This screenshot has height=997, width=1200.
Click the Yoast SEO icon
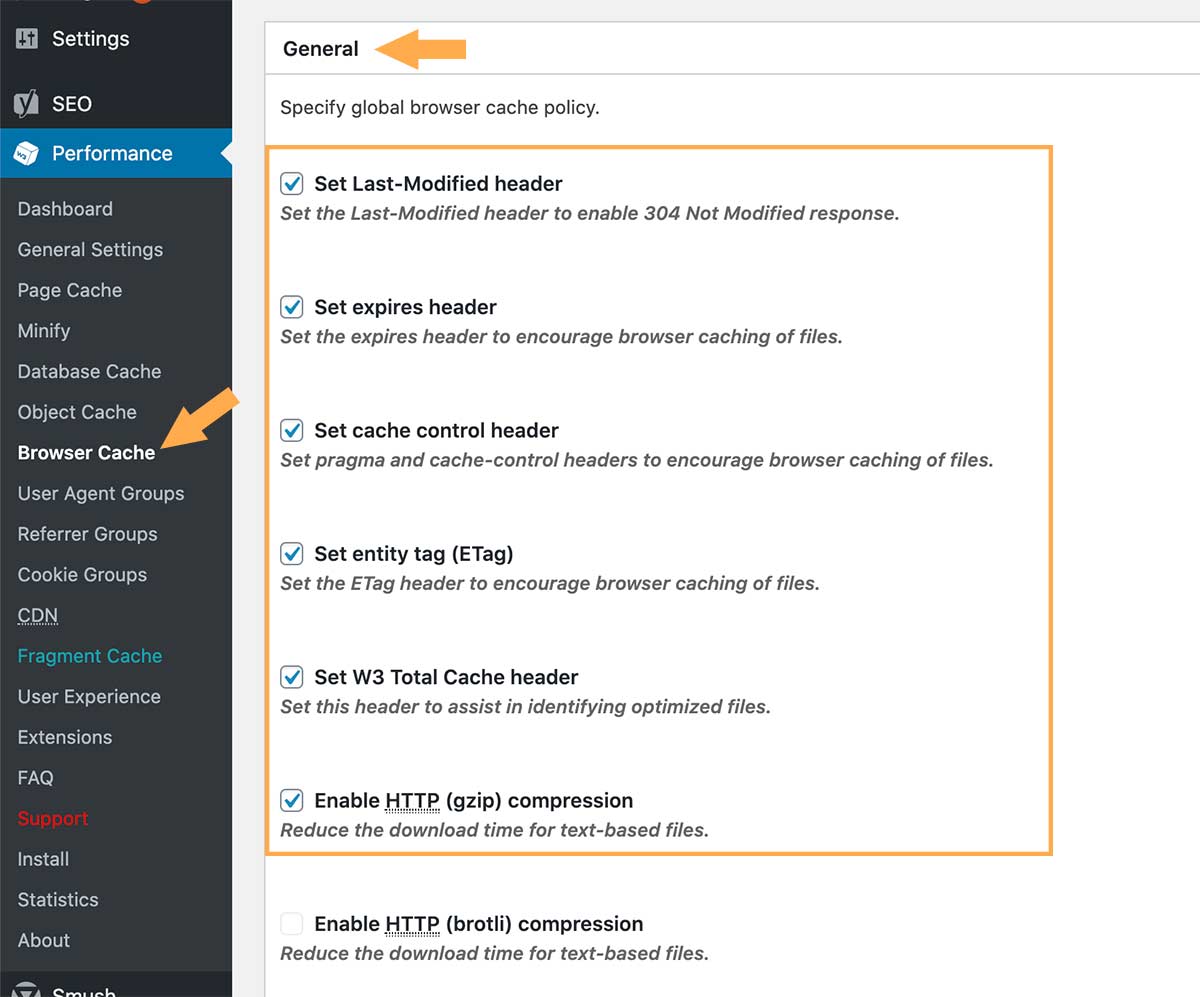(x=27, y=104)
